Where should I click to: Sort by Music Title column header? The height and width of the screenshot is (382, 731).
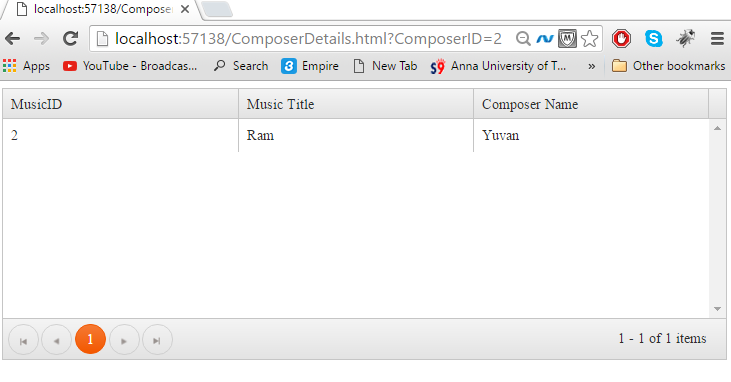click(x=356, y=104)
